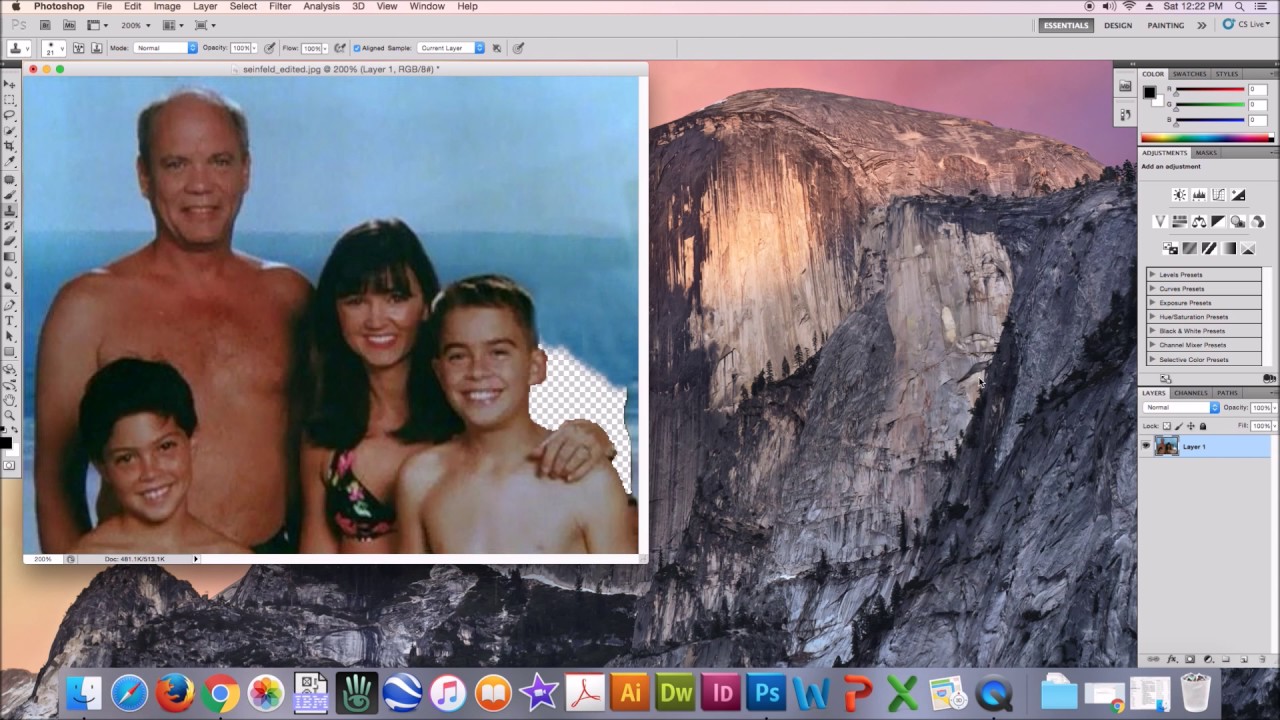Screen dimensions: 1280x720
Task: Select the Eraser tool
Action: (x=10, y=241)
